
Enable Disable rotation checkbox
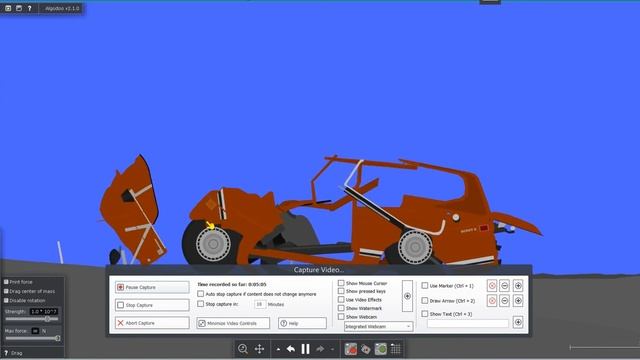6,300
